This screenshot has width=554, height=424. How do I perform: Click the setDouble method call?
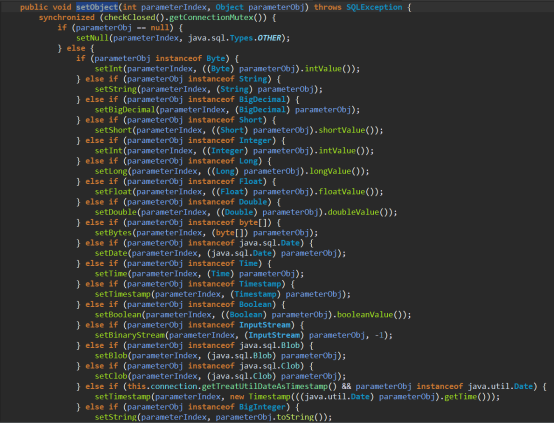tap(116, 212)
